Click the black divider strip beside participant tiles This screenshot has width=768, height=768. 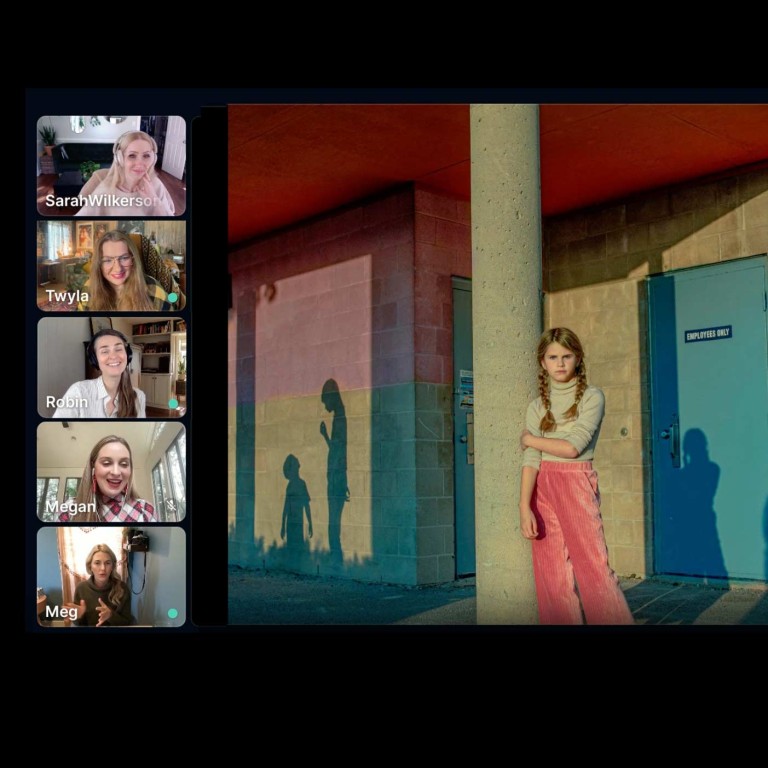[210, 365]
